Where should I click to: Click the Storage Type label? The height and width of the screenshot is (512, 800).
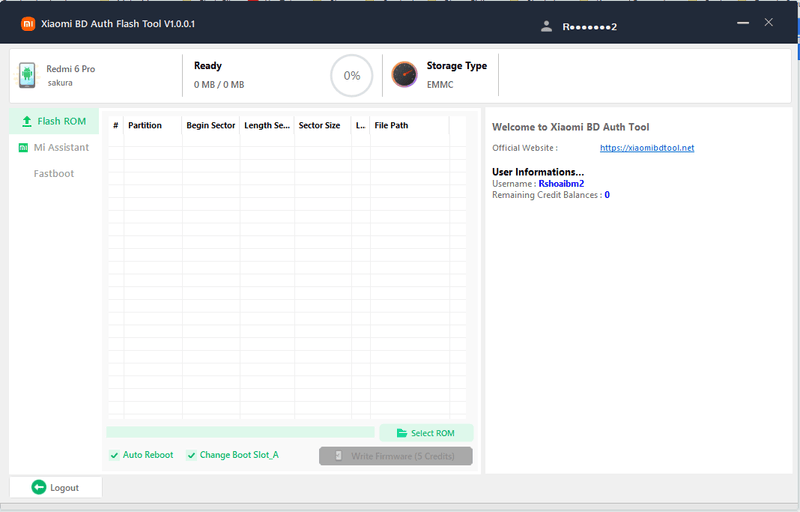[x=457, y=66]
